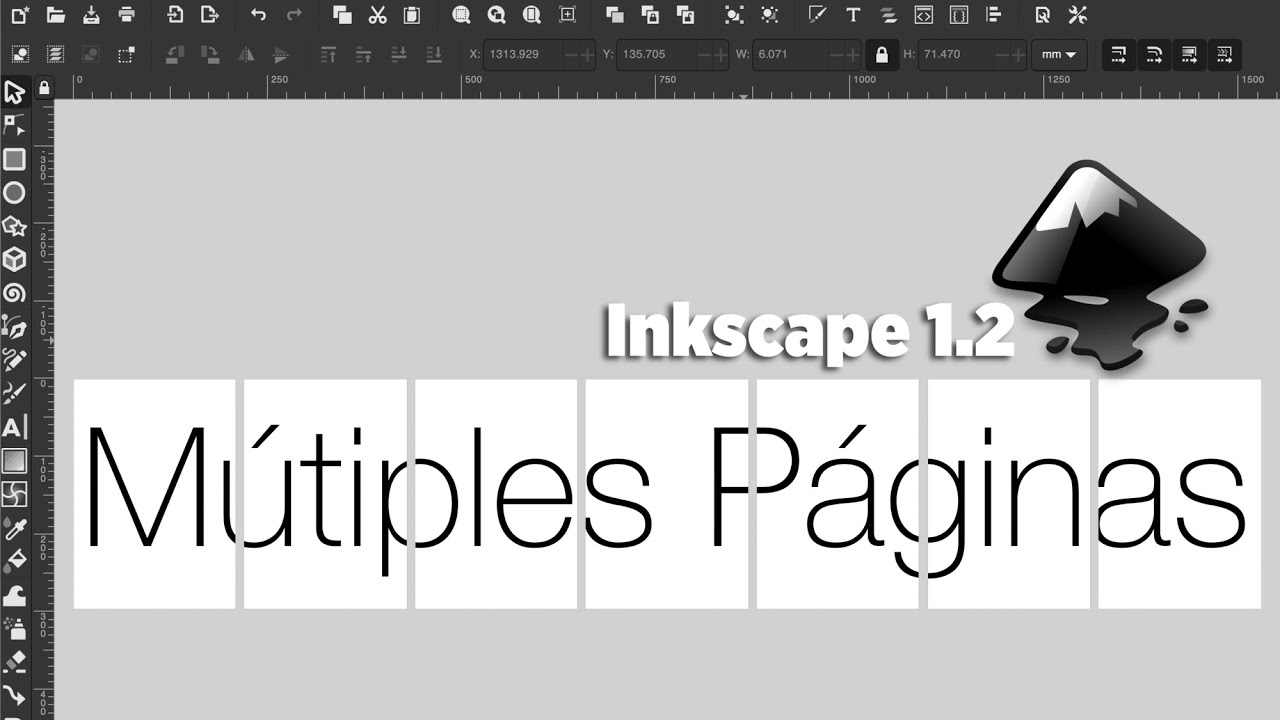Flip selection vertically
Viewport: 1280px width, 720px height.
pos(279,54)
